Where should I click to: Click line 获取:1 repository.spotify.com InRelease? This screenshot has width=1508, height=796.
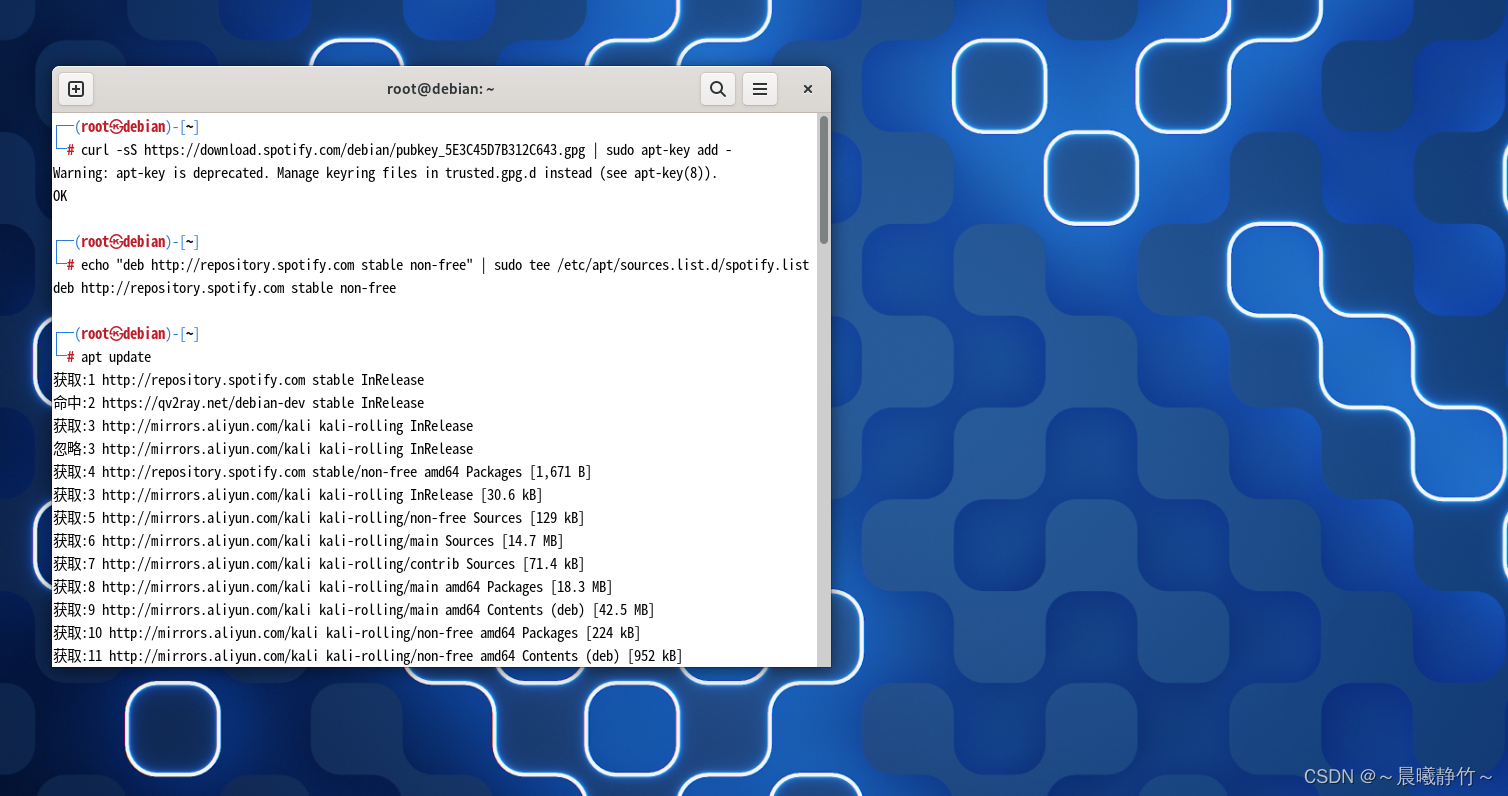click(238, 380)
